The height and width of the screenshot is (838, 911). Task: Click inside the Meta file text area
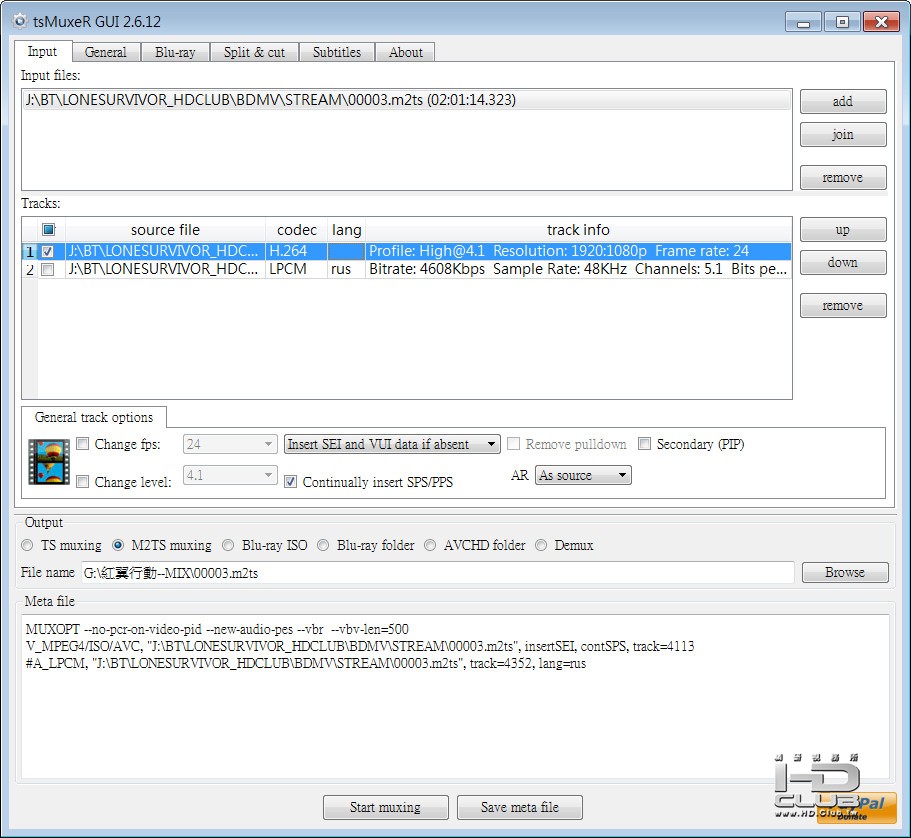[456, 696]
